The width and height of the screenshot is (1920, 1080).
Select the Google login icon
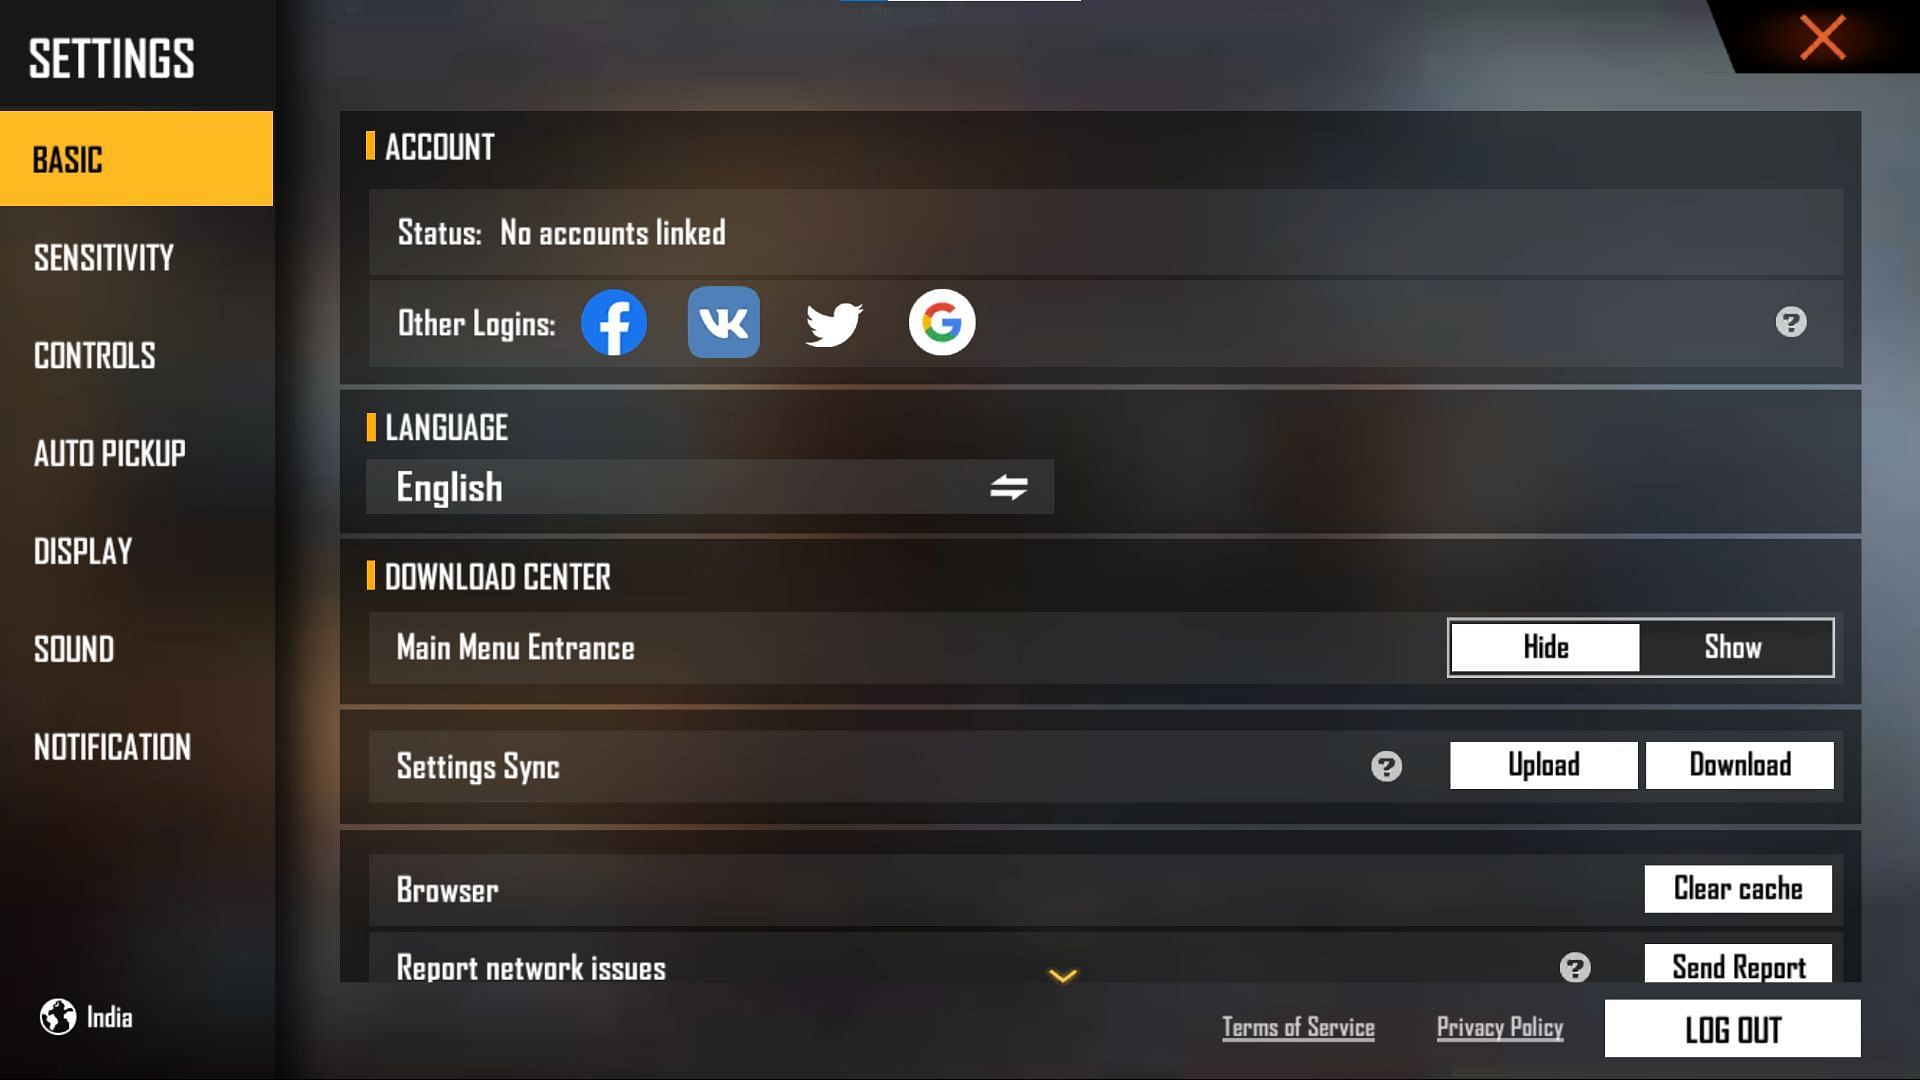[942, 320]
